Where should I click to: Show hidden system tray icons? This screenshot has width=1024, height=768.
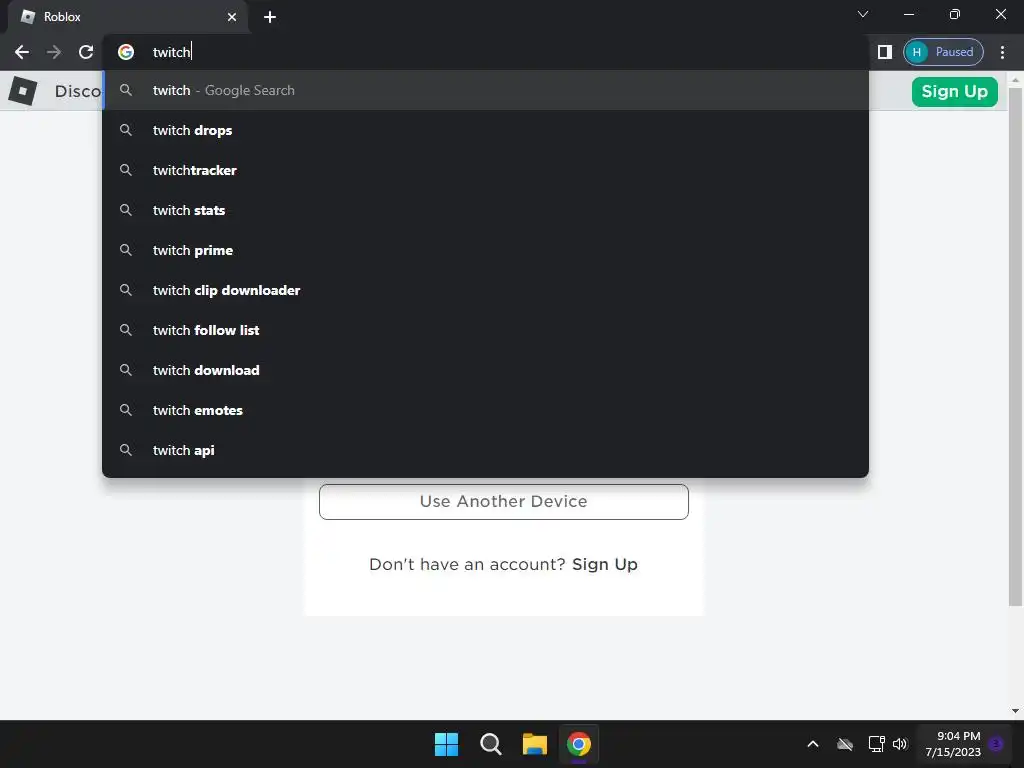point(813,744)
